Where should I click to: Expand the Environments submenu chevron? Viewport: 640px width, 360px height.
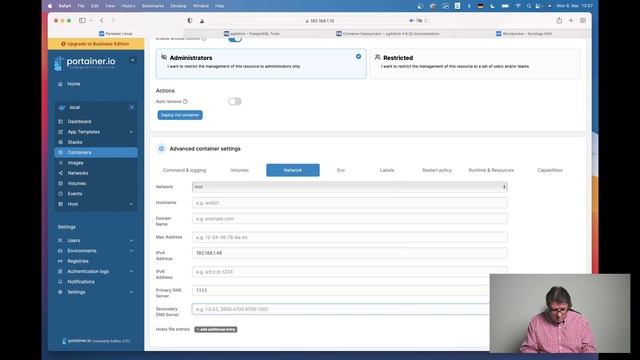(x=131, y=251)
